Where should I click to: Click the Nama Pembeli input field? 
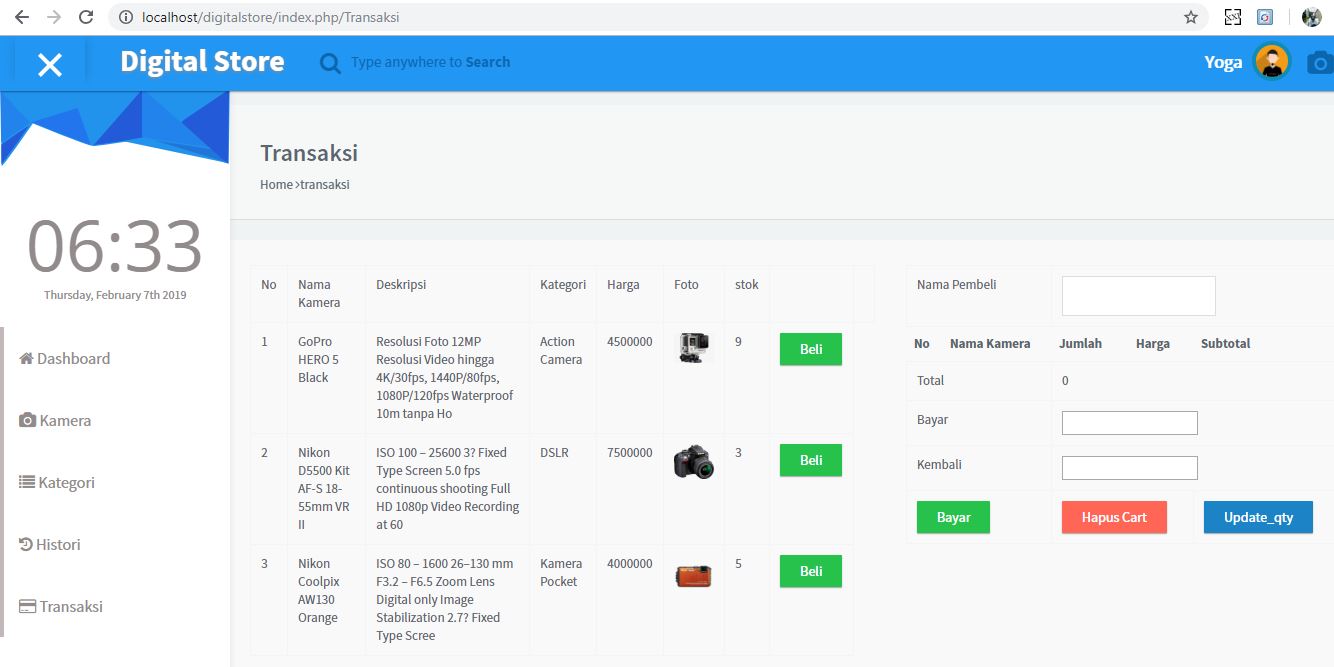coord(1138,295)
